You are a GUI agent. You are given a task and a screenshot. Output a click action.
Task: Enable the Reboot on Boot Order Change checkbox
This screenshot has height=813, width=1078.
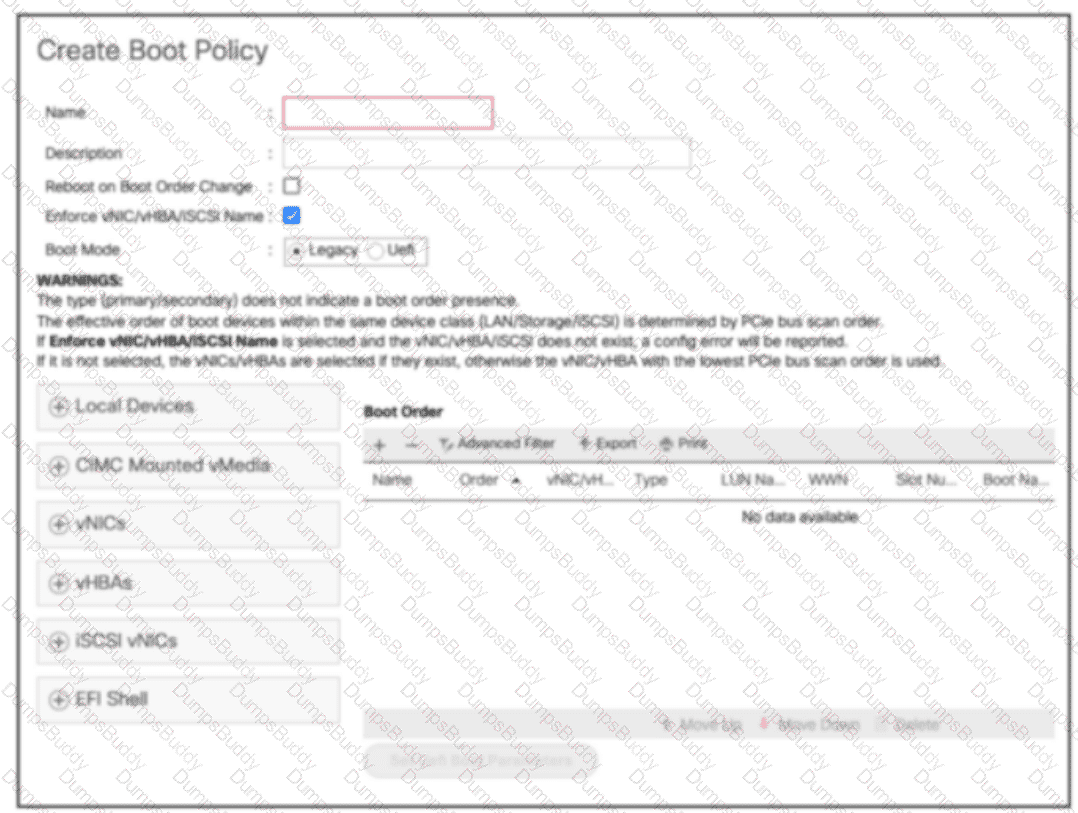291,186
